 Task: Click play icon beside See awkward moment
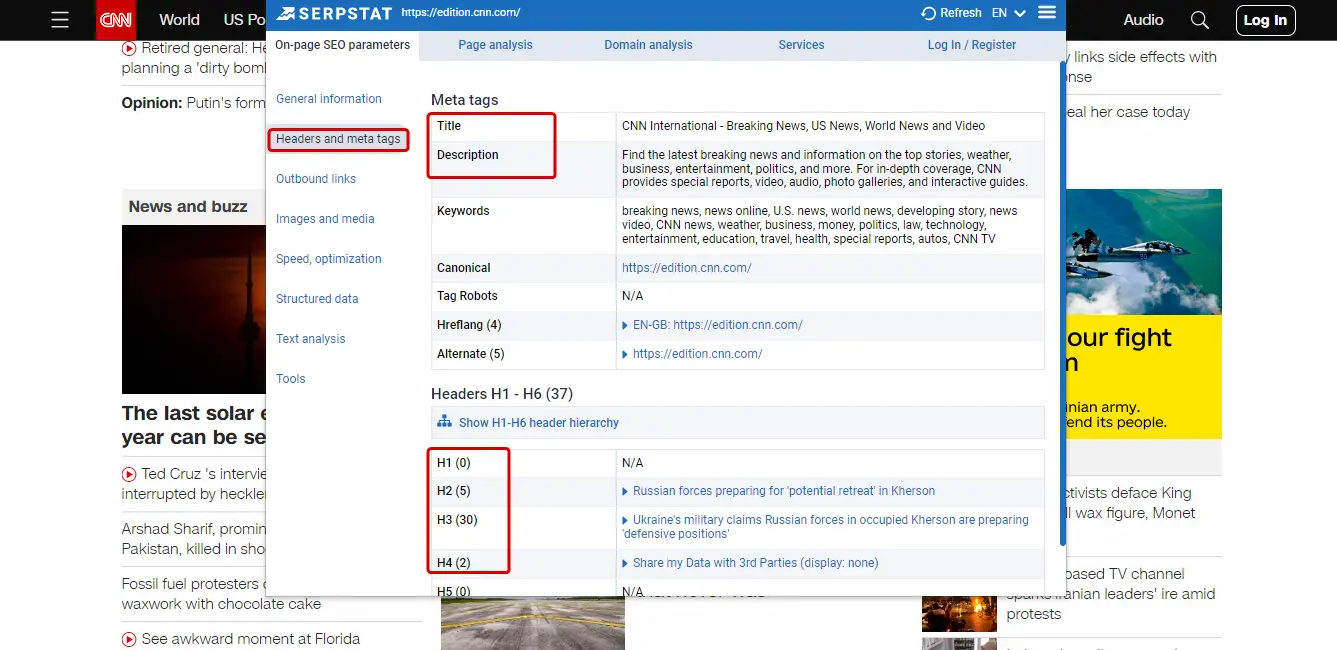point(129,639)
